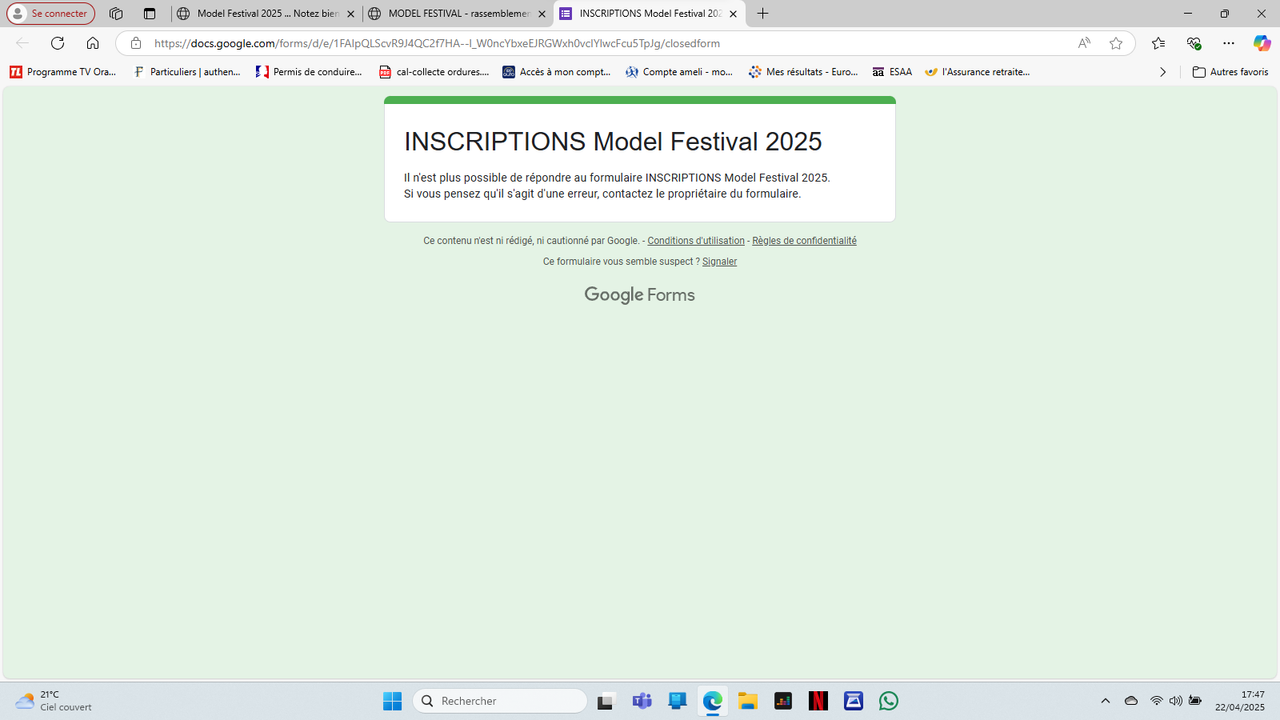Click the Windows Rechercher search box
Viewport: 1280px width, 720px height.
[x=500, y=701]
